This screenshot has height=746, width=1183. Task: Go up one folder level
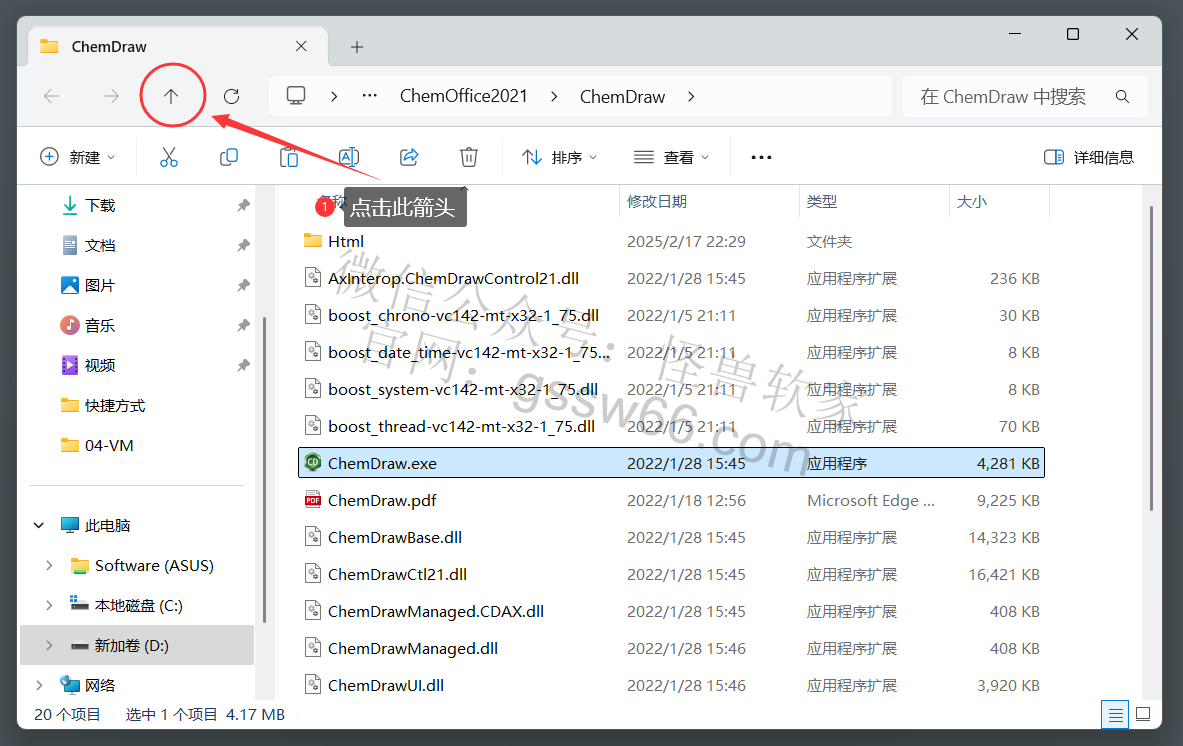pos(171,97)
